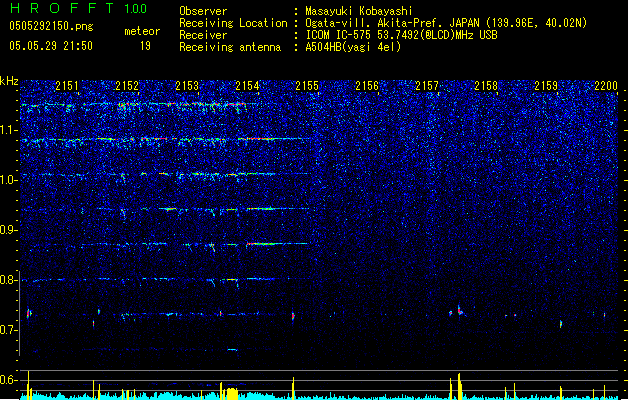This screenshot has height=400, width=629.
Task: Click the meteor echo just after 2157
Action: (x=460, y=311)
